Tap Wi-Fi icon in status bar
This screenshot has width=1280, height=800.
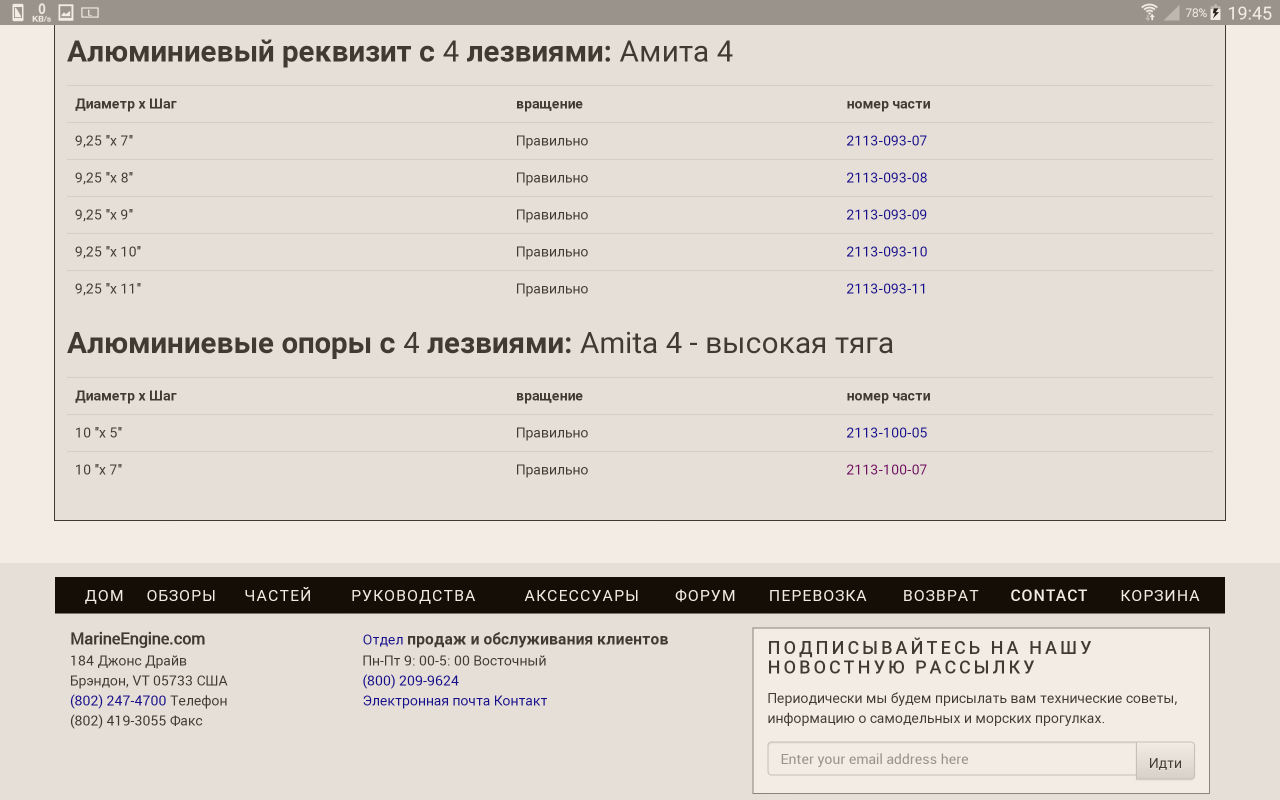1150,13
